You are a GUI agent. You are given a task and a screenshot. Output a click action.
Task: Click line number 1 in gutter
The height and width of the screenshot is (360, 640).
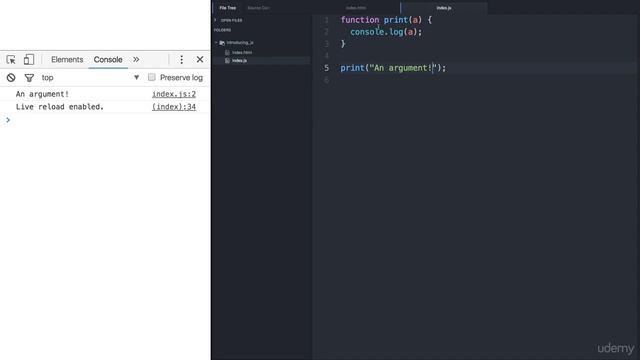pyautogui.click(x=326, y=20)
